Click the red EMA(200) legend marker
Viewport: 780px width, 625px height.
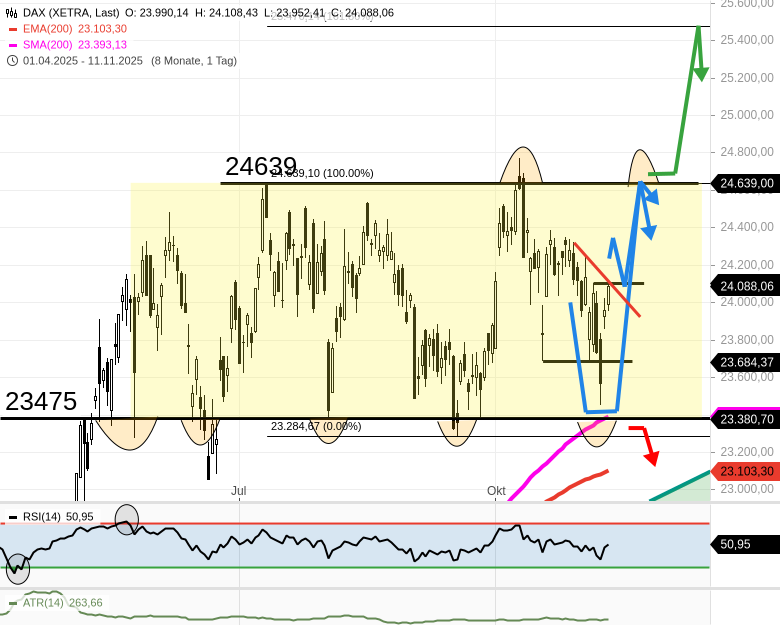[12, 29]
